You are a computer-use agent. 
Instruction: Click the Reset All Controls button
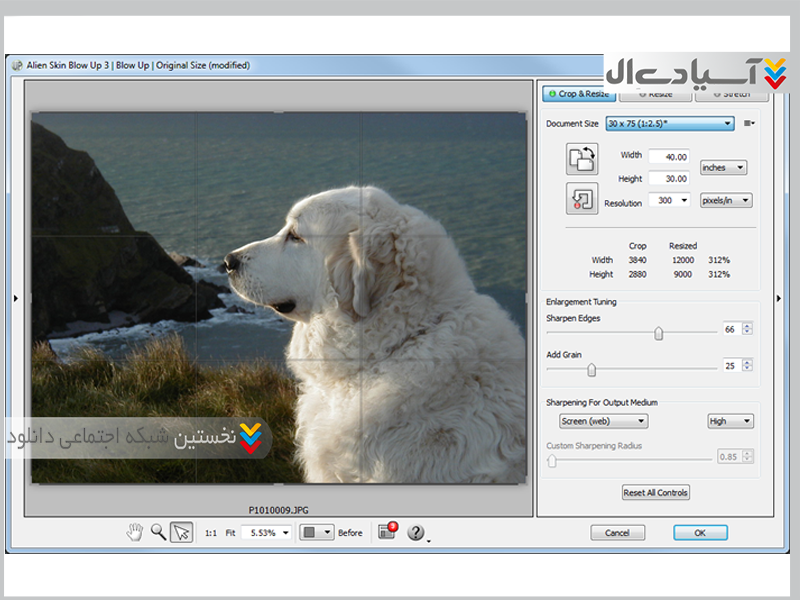tap(656, 492)
